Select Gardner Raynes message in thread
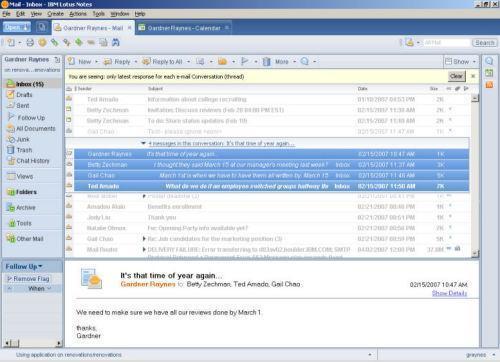Image resolution: width=500 pixels, height=362 pixels. (271, 154)
